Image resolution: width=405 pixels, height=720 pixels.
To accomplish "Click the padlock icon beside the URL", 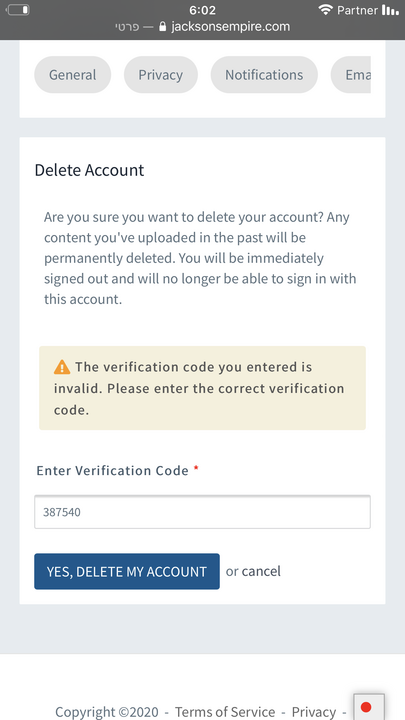I will click(162, 27).
